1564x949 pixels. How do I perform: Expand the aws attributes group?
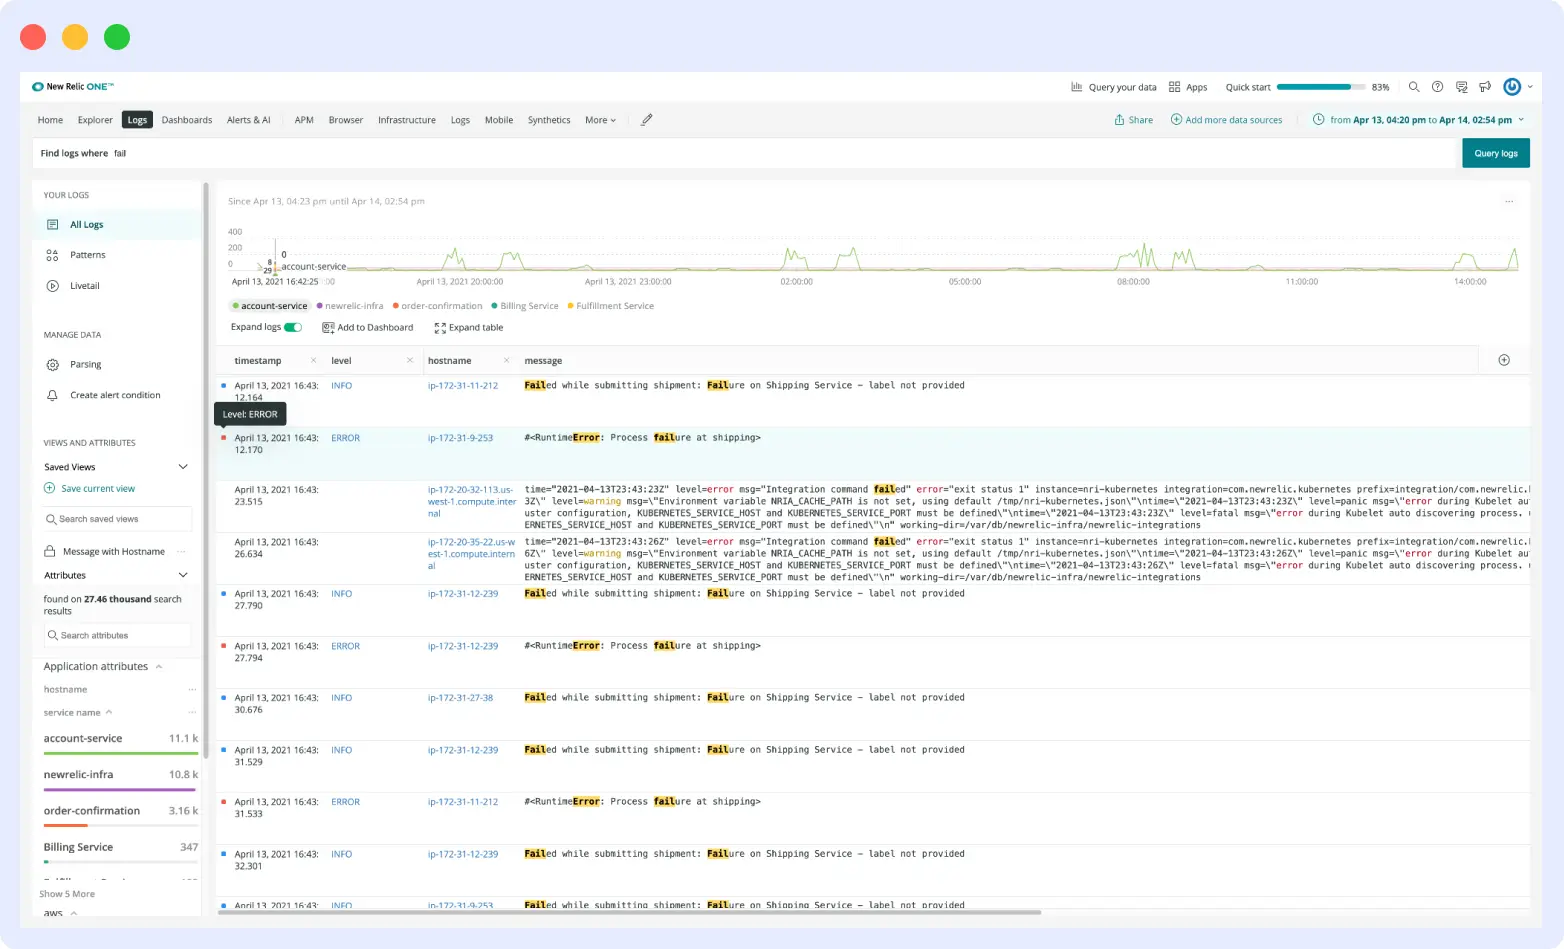click(74, 913)
